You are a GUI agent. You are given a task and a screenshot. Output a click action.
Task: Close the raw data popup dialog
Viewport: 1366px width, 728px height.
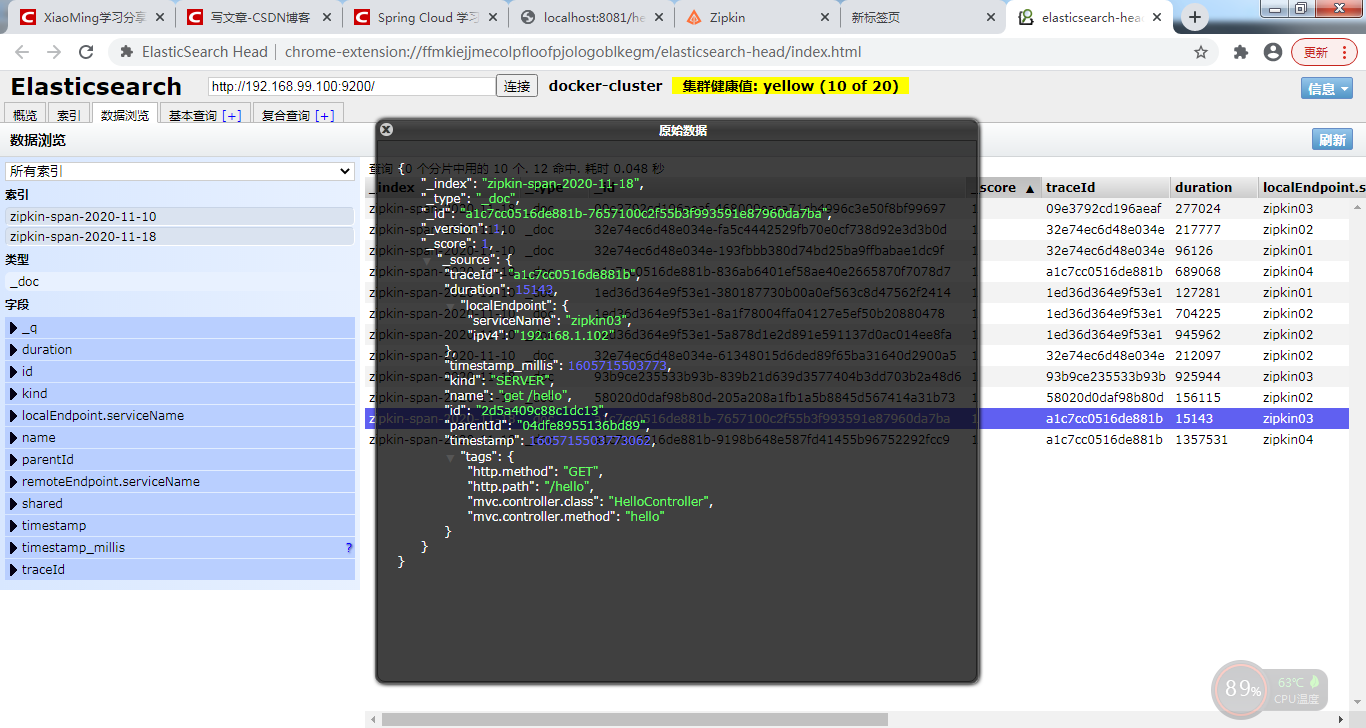pos(387,130)
